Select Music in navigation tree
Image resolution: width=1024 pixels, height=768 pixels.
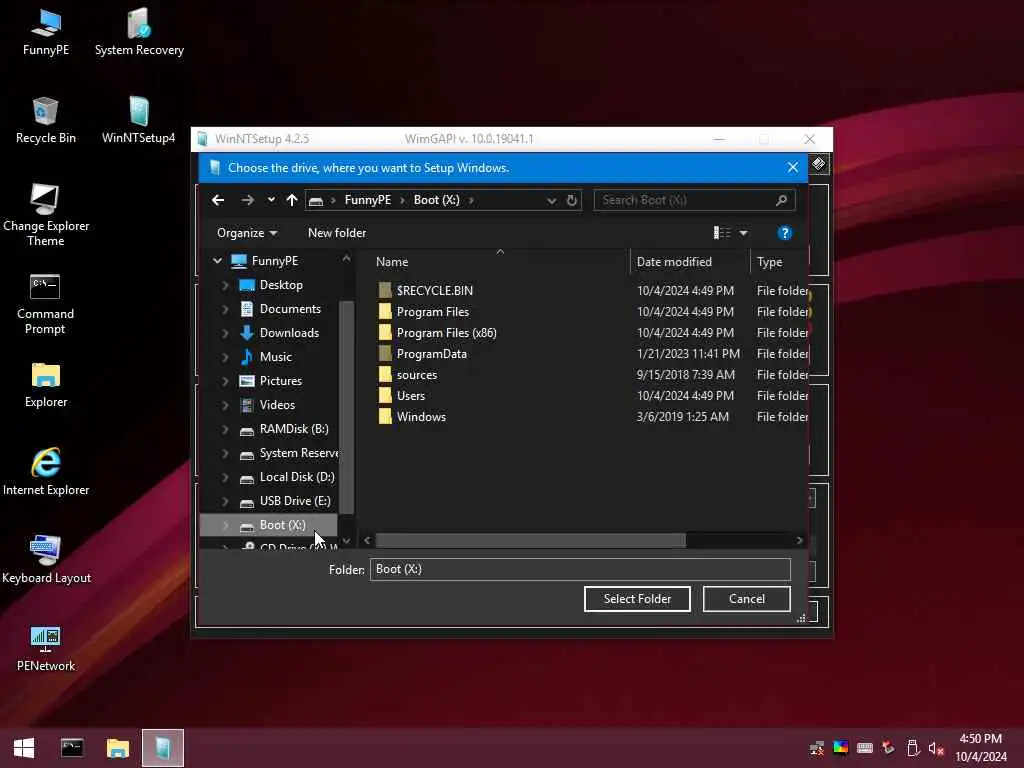[x=275, y=357]
